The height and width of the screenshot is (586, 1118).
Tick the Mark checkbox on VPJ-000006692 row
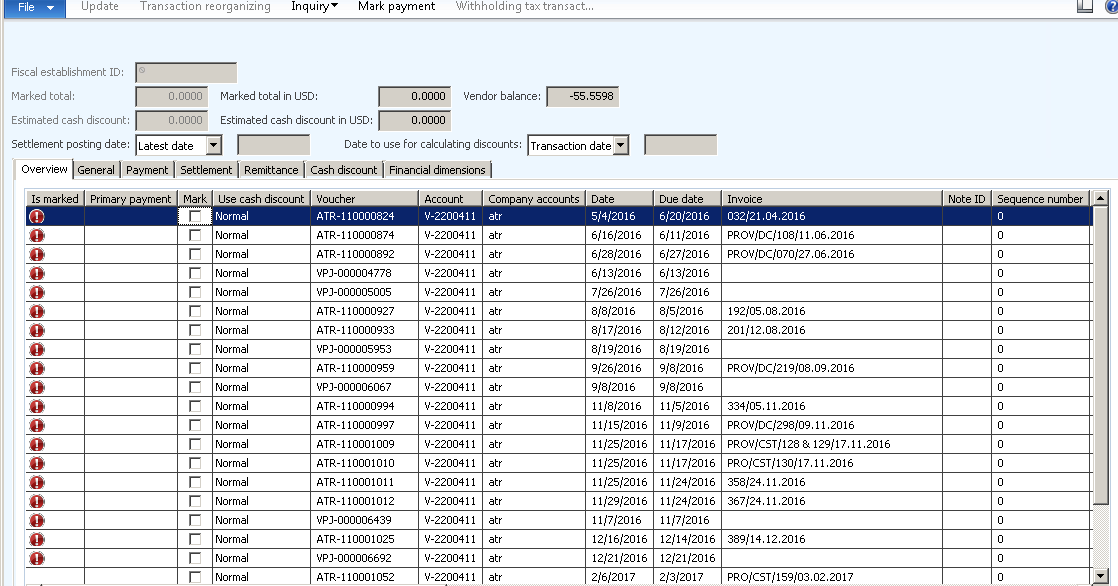coord(196,558)
